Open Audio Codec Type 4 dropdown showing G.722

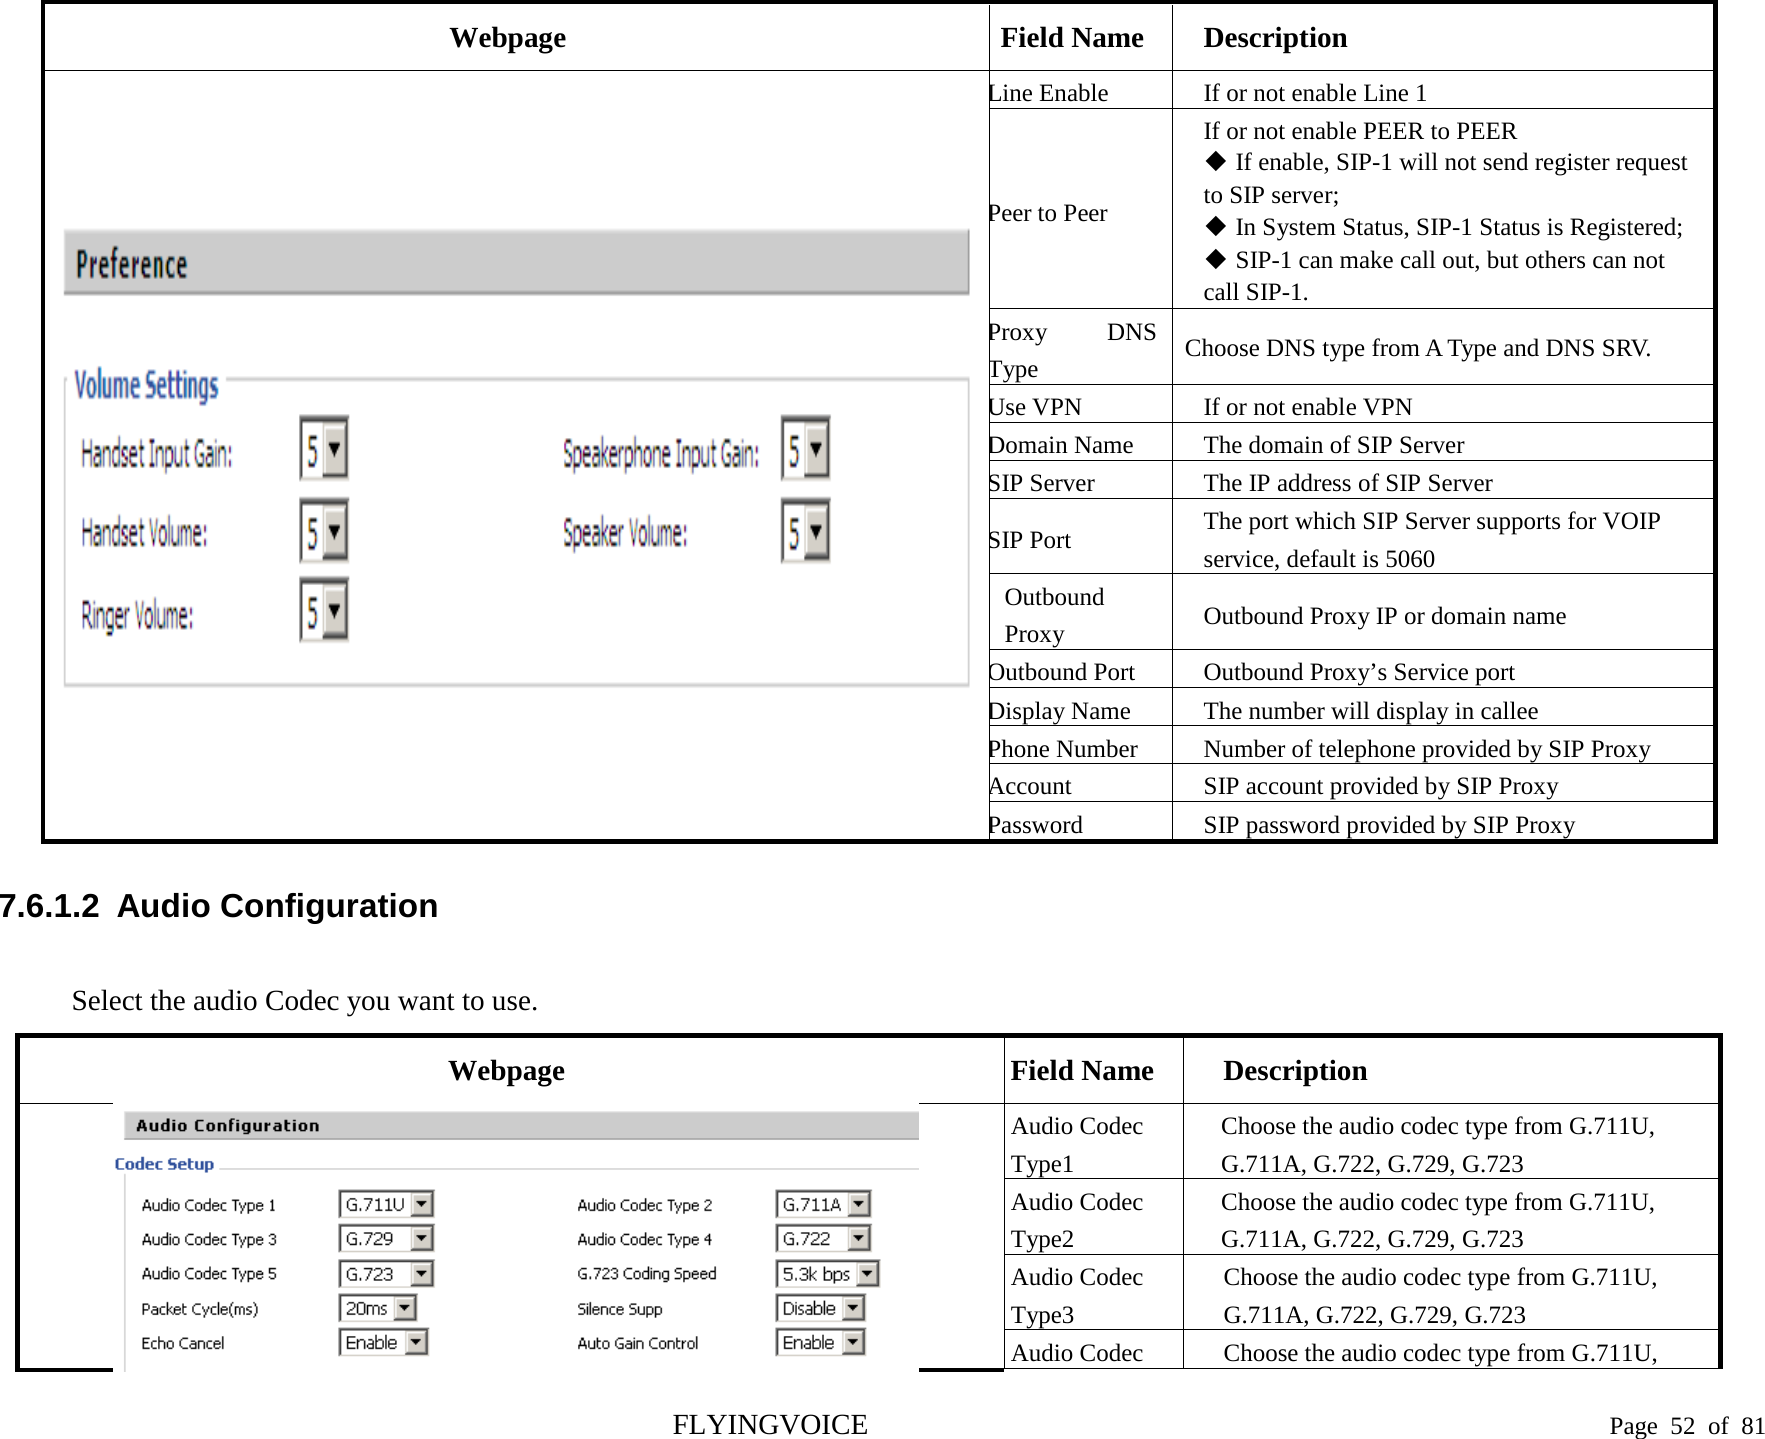click(824, 1238)
